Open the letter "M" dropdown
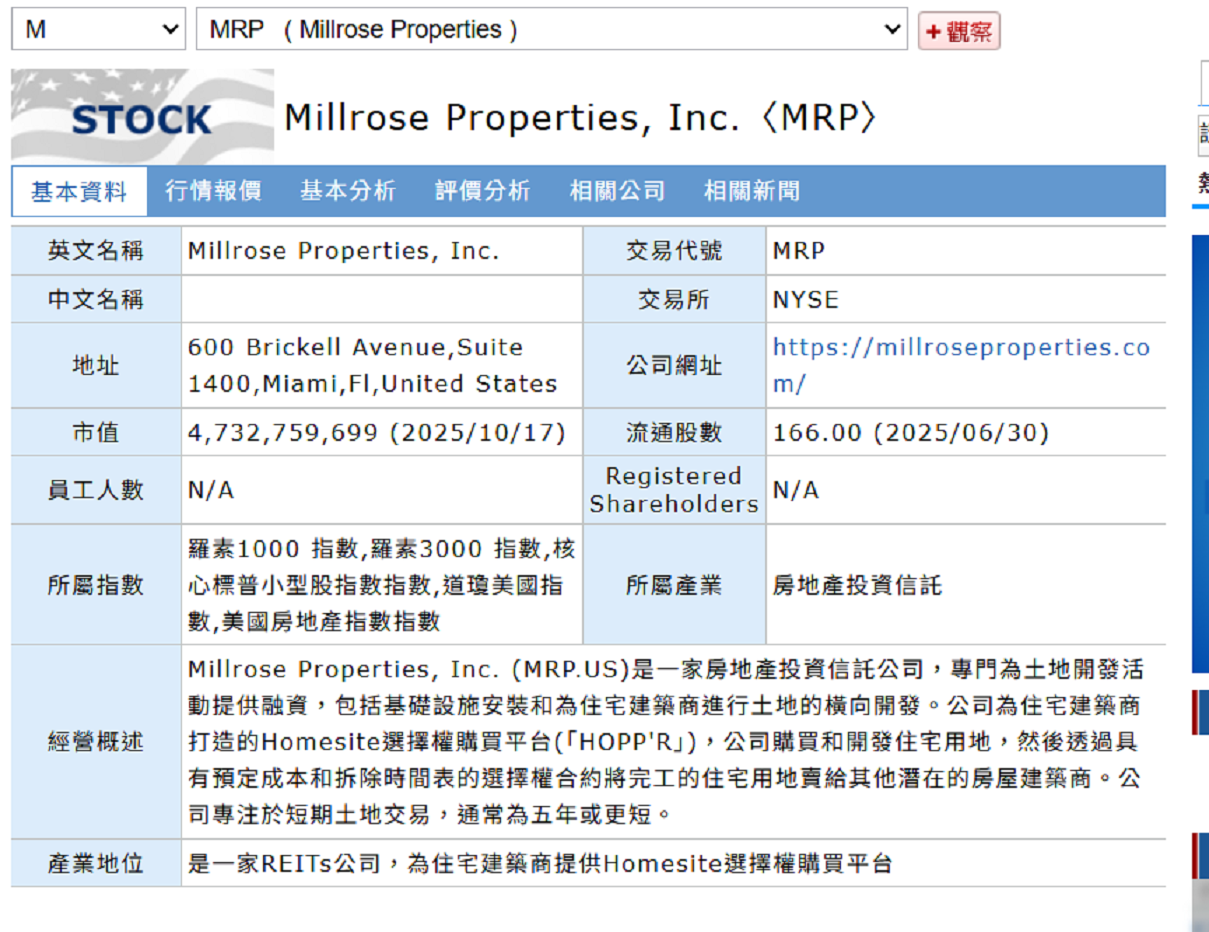 [x=98, y=30]
